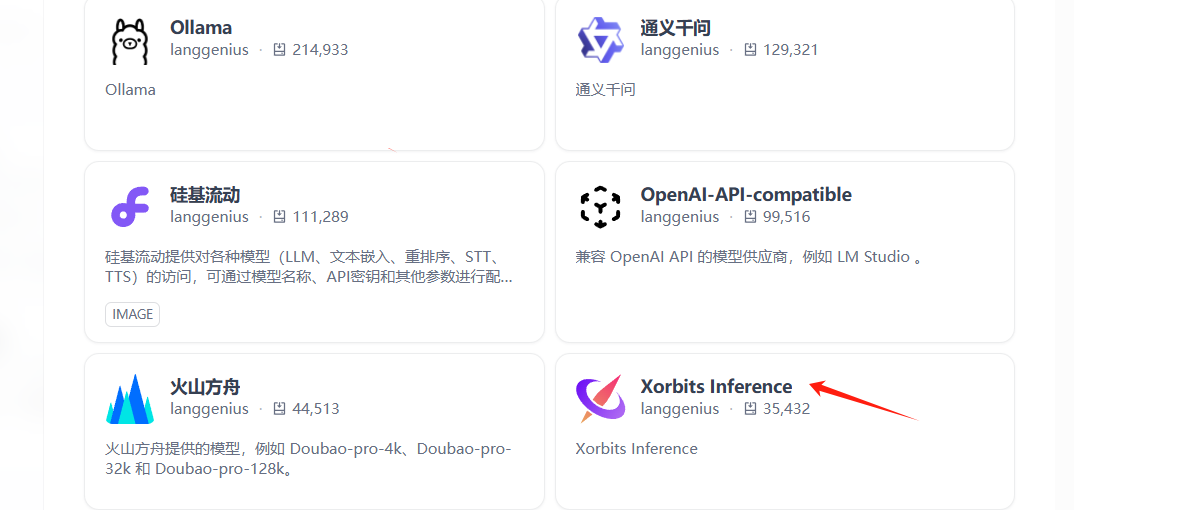Click the Doubao-pro description on 火山方舟 card
The width and height of the screenshot is (1179, 510).
308,459
